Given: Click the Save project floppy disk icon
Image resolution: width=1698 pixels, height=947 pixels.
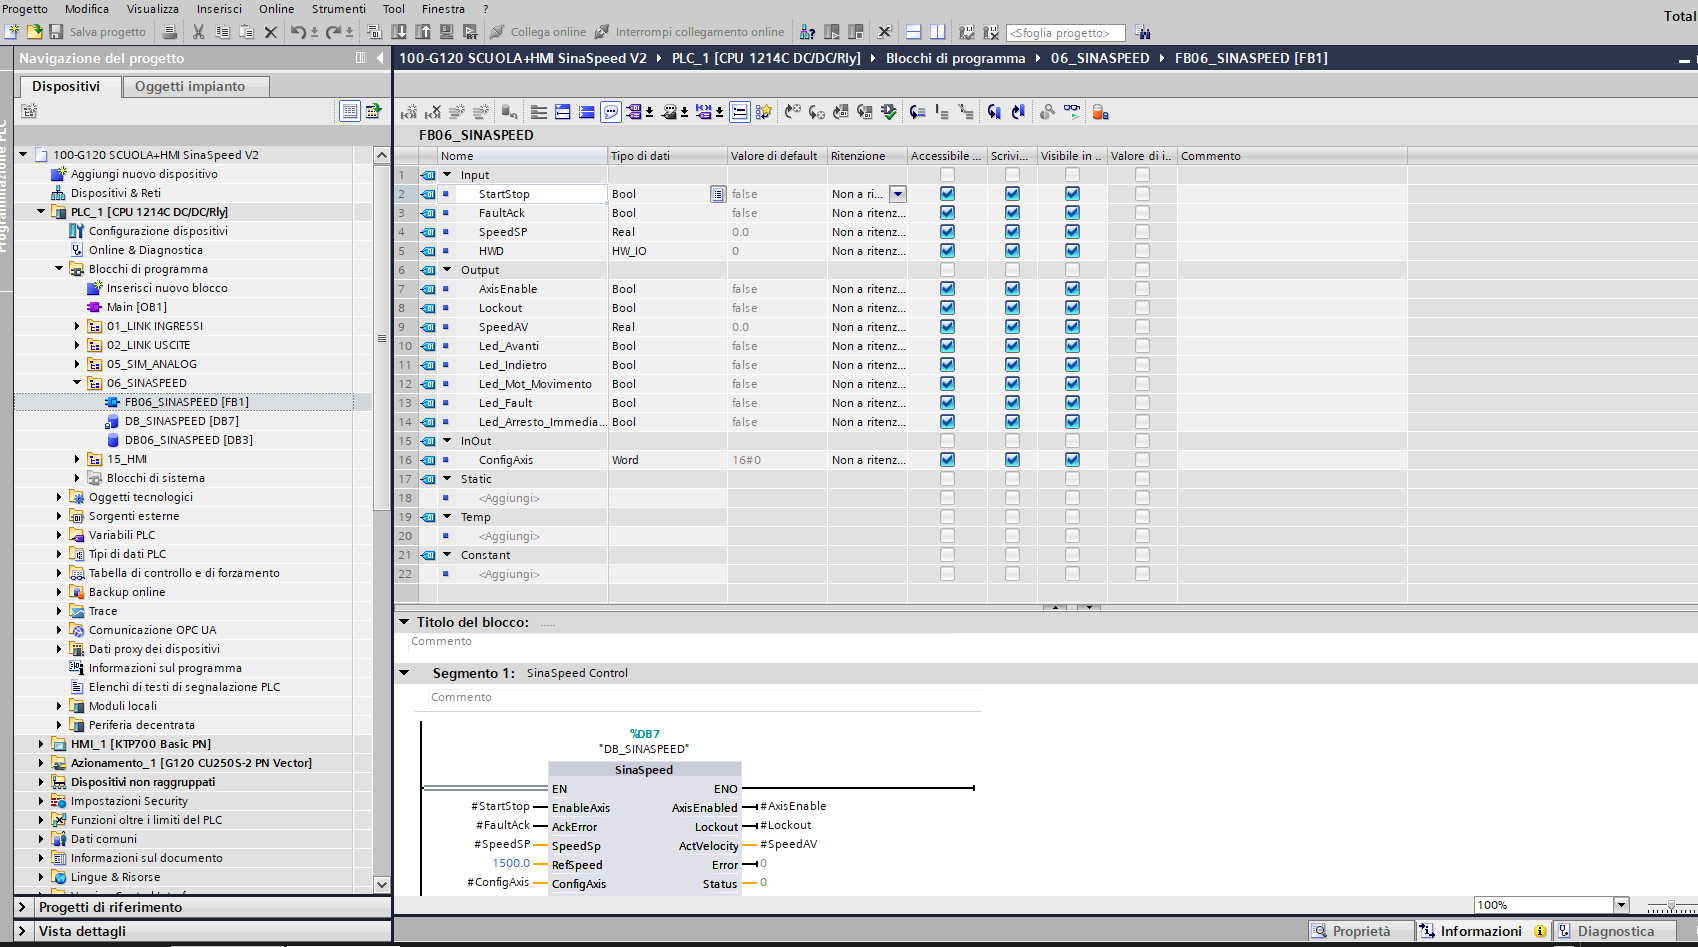Looking at the screenshot, I should [56, 32].
